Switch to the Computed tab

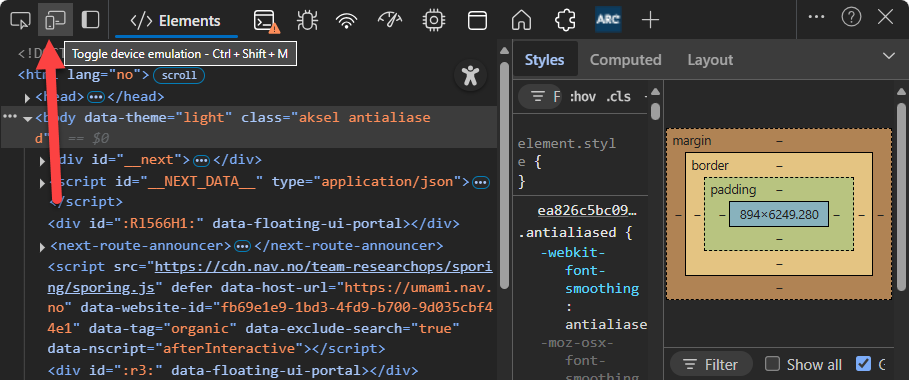[x=626, y=60]
